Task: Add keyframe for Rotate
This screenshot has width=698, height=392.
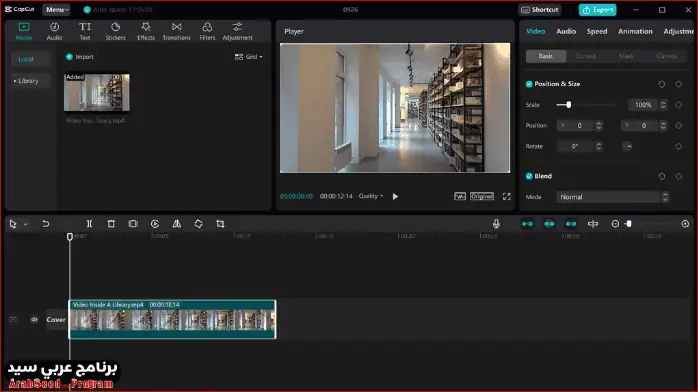Action: point(678,146)
